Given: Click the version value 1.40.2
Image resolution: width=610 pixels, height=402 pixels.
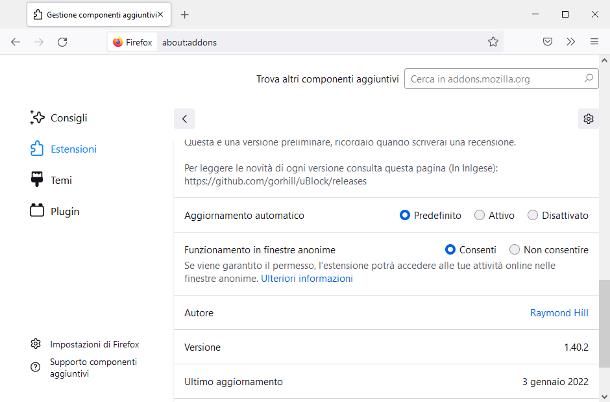Looking at the screenshot, I should tap(576, 347).
